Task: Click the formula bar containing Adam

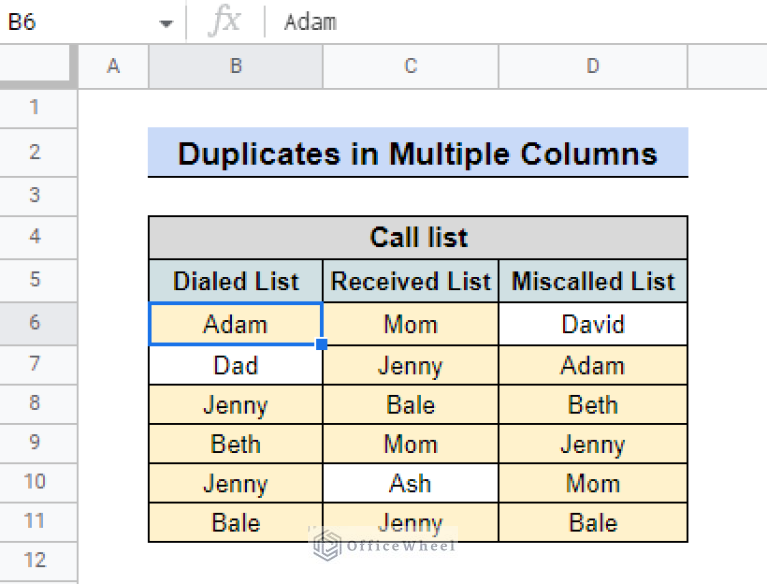Action: coord(500,22)
